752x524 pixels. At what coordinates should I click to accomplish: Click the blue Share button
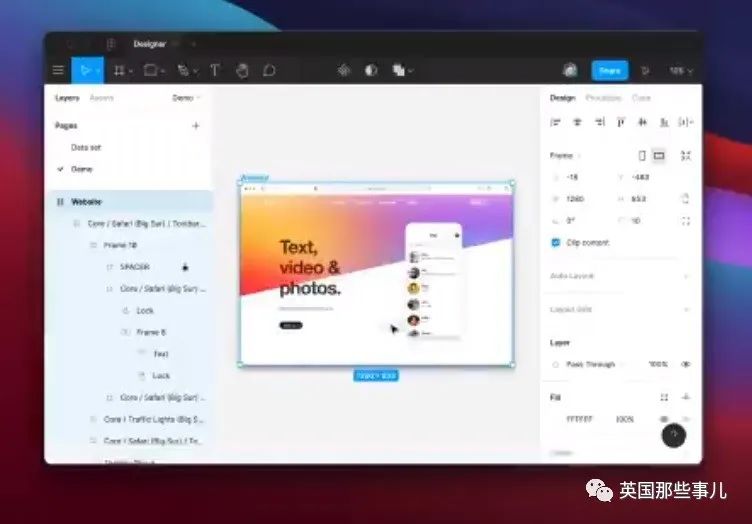point(610,70)
